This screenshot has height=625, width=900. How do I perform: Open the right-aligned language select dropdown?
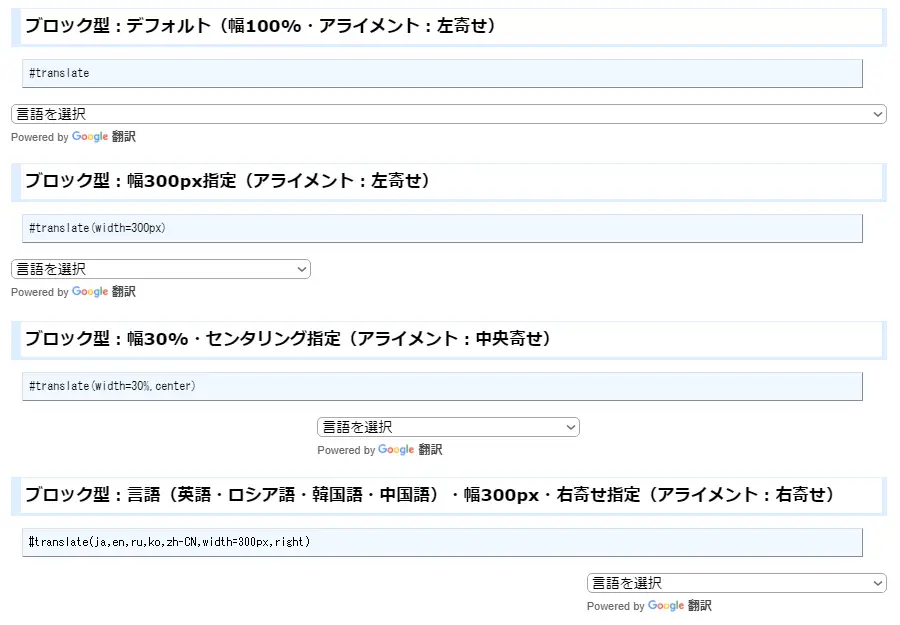coord(737,583)
